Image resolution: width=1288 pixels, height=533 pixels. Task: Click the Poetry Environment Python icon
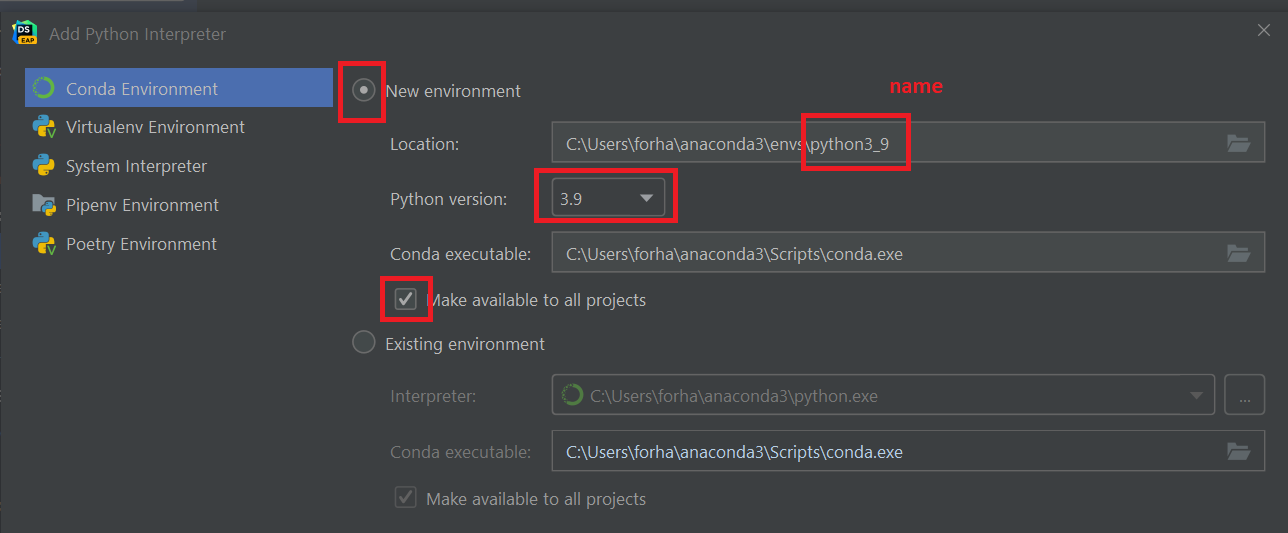click(43, 244)
